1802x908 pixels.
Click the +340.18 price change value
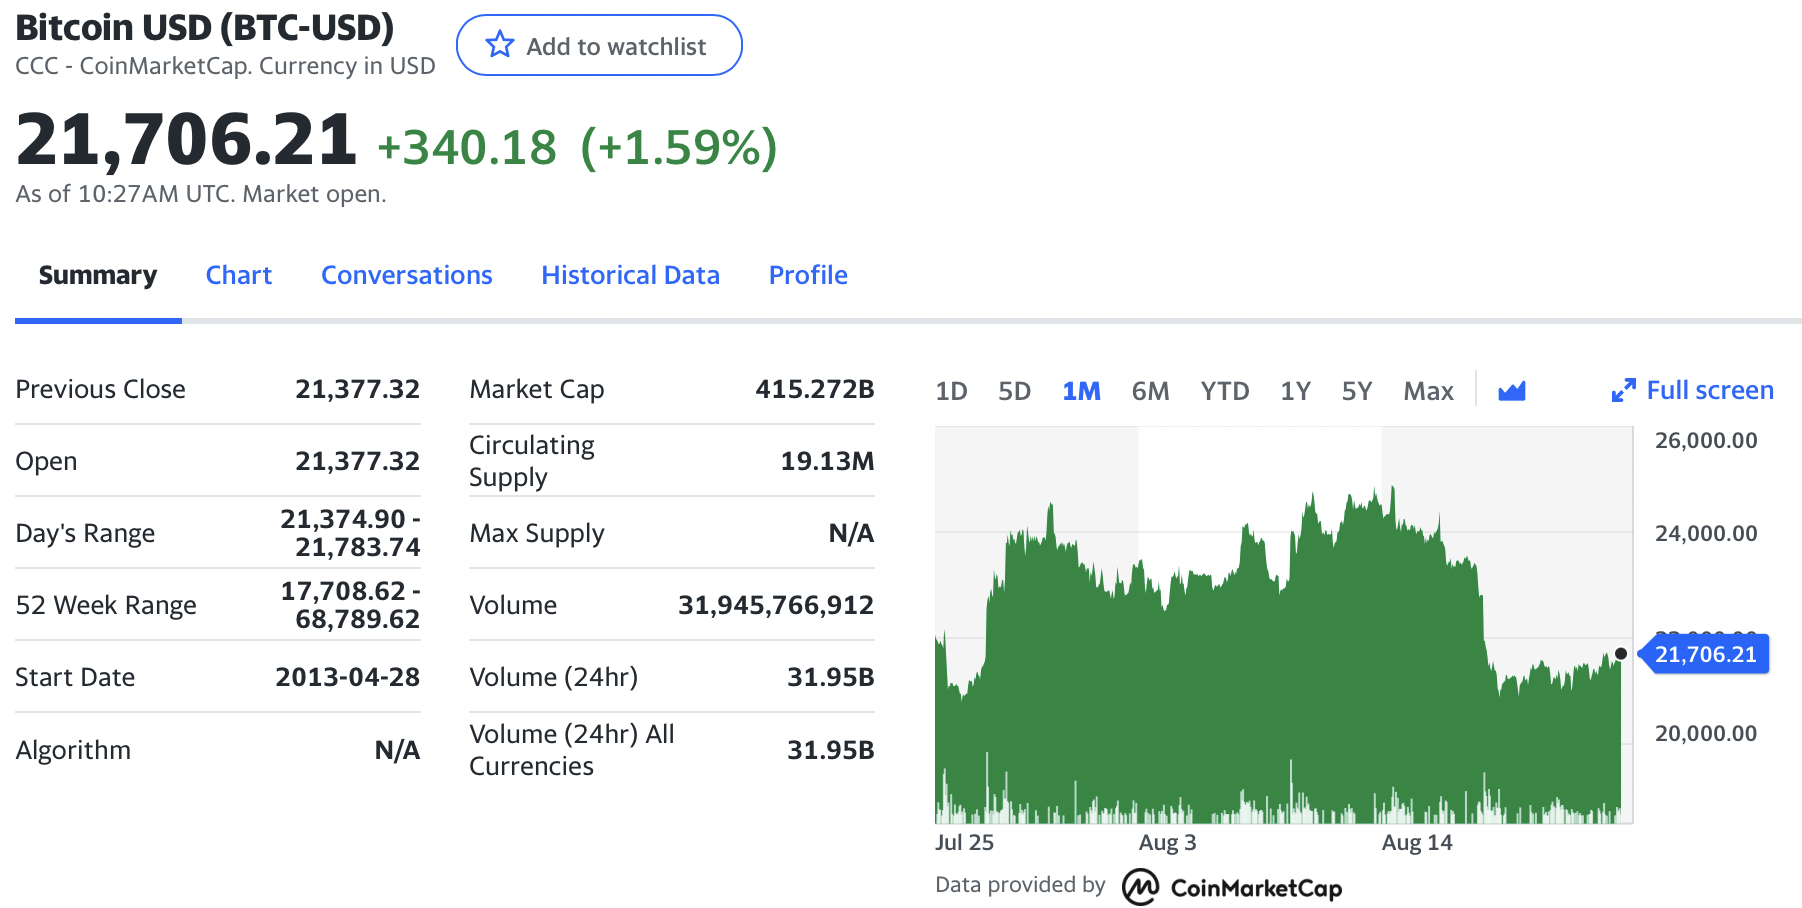(467, 148)
